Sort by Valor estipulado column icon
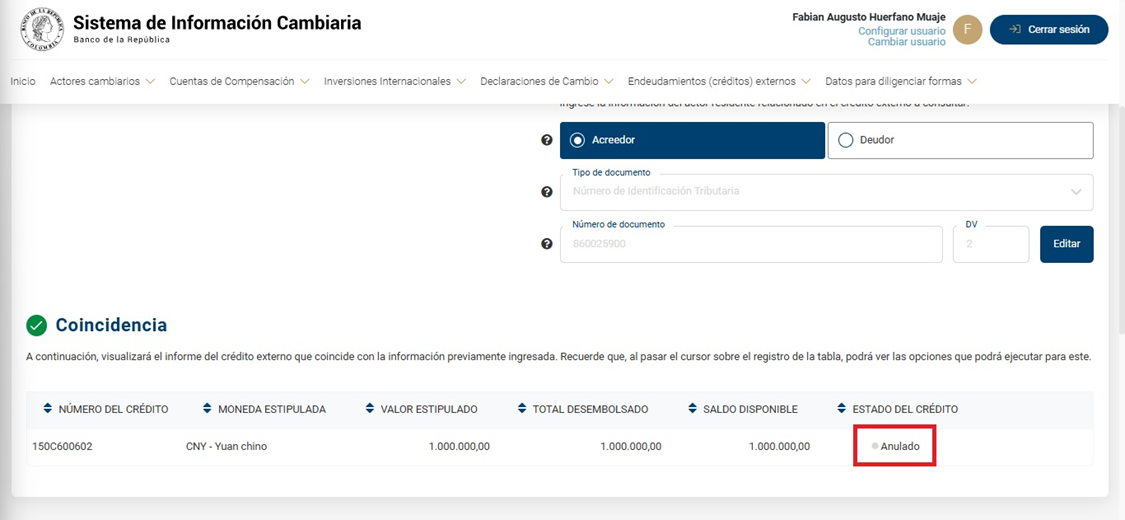Image resolution: width=1125 pixels, height=520 pixels. [x=370, y=409]
